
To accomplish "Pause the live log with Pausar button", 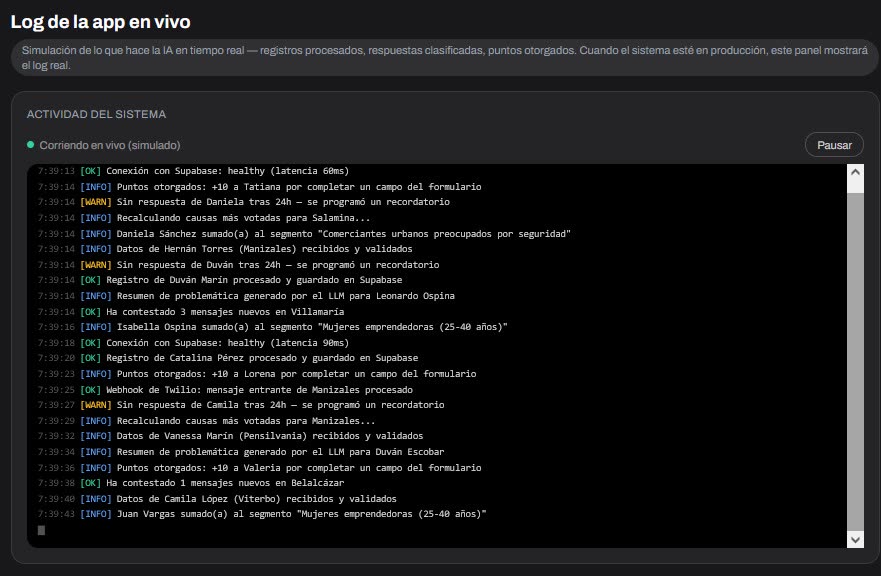I will (x=834, y=145).
